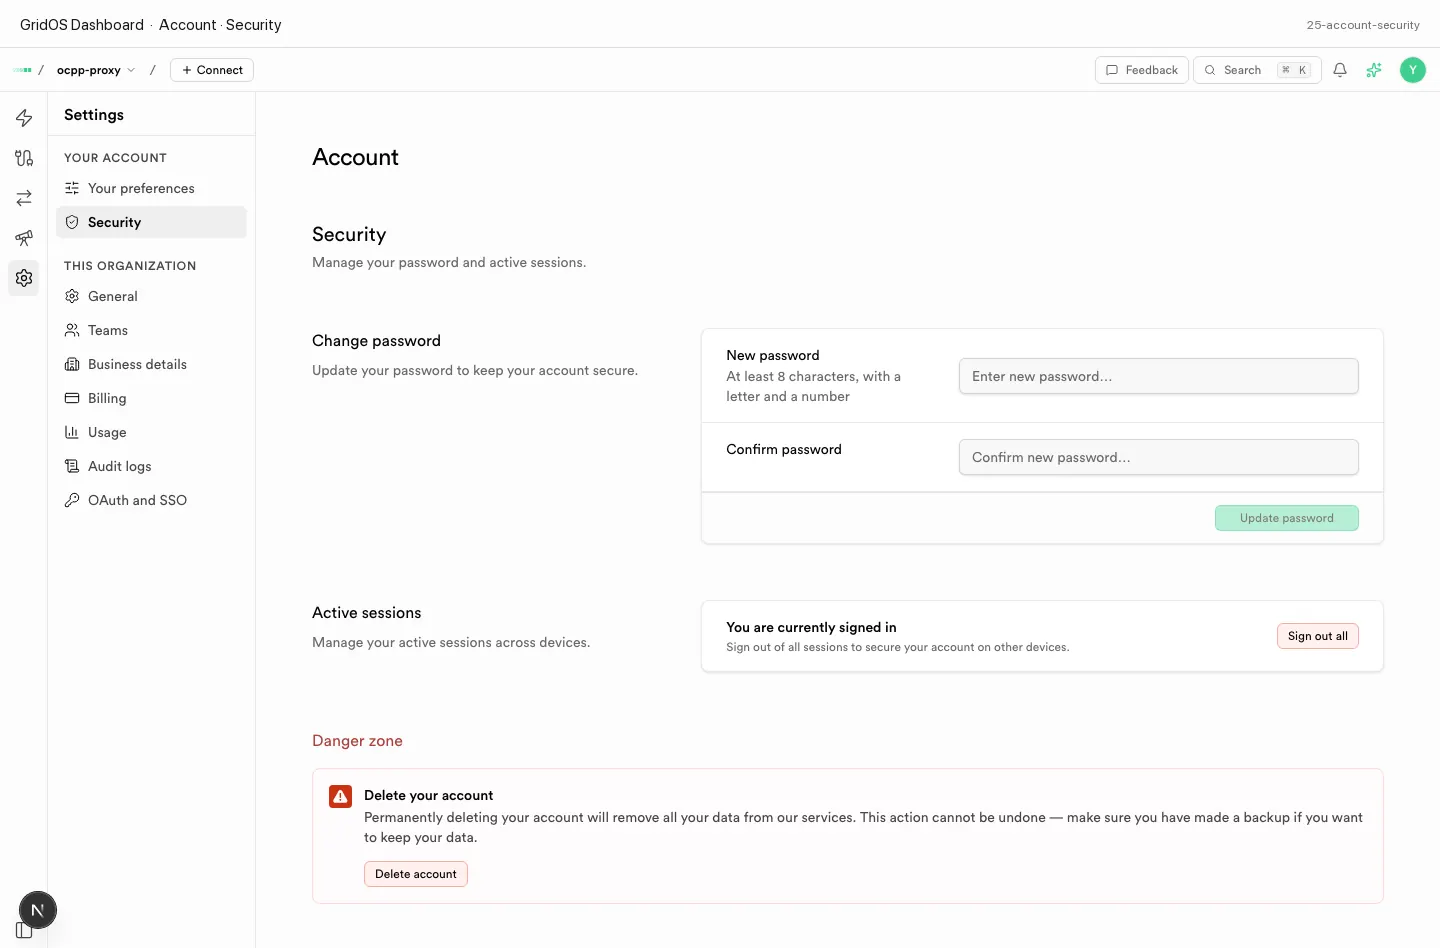
Task: Click Update password button
Action: [1286, 518]
